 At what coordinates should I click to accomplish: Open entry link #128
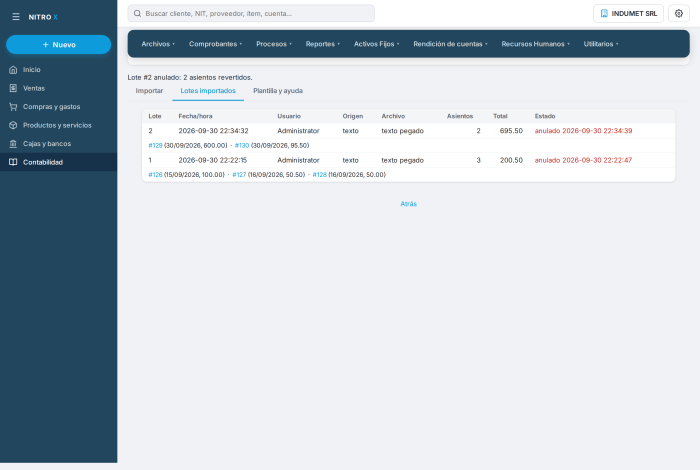point(320,175)
